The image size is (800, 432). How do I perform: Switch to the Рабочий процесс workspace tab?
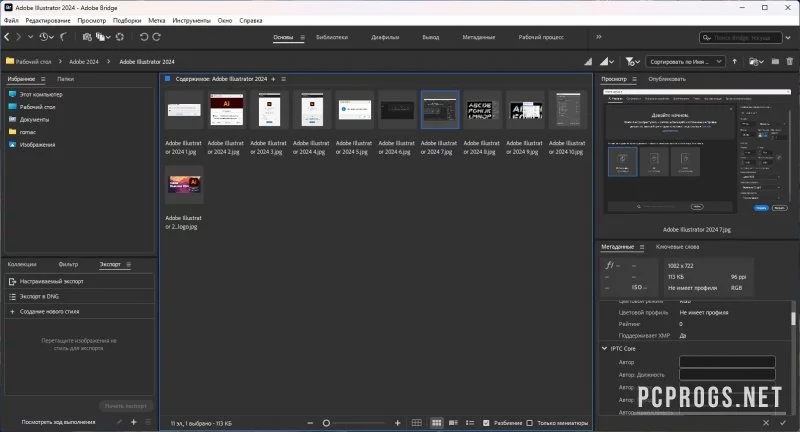[541, 37]
